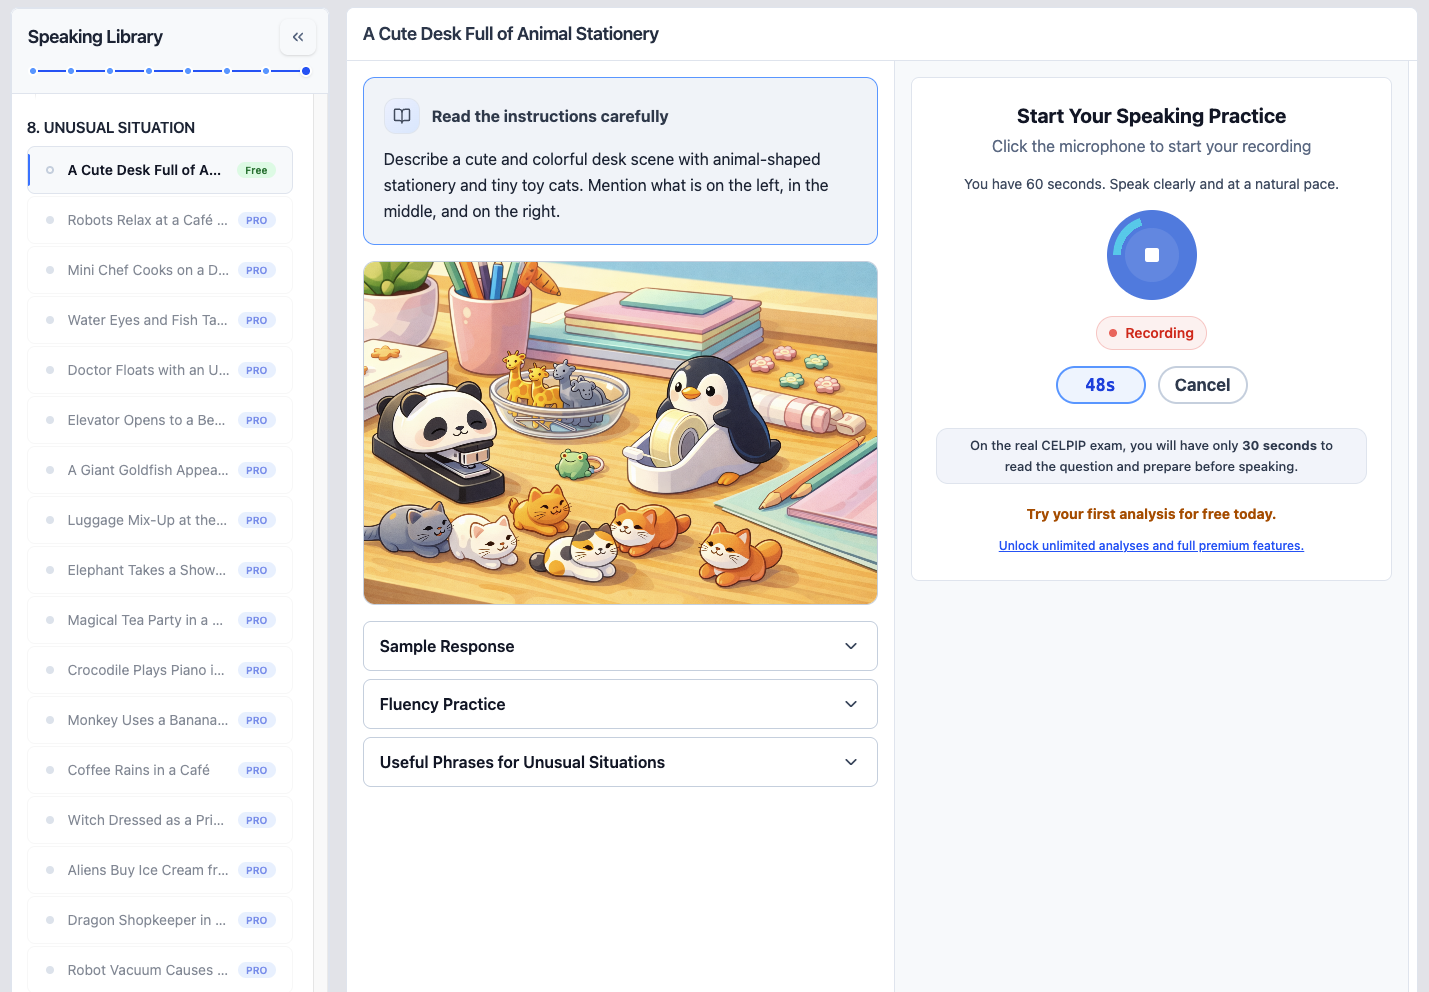The height and width of the screenshot is (992, 1429).
Task: Click the animal stationery desk image
Action: [x=620, y=433]
